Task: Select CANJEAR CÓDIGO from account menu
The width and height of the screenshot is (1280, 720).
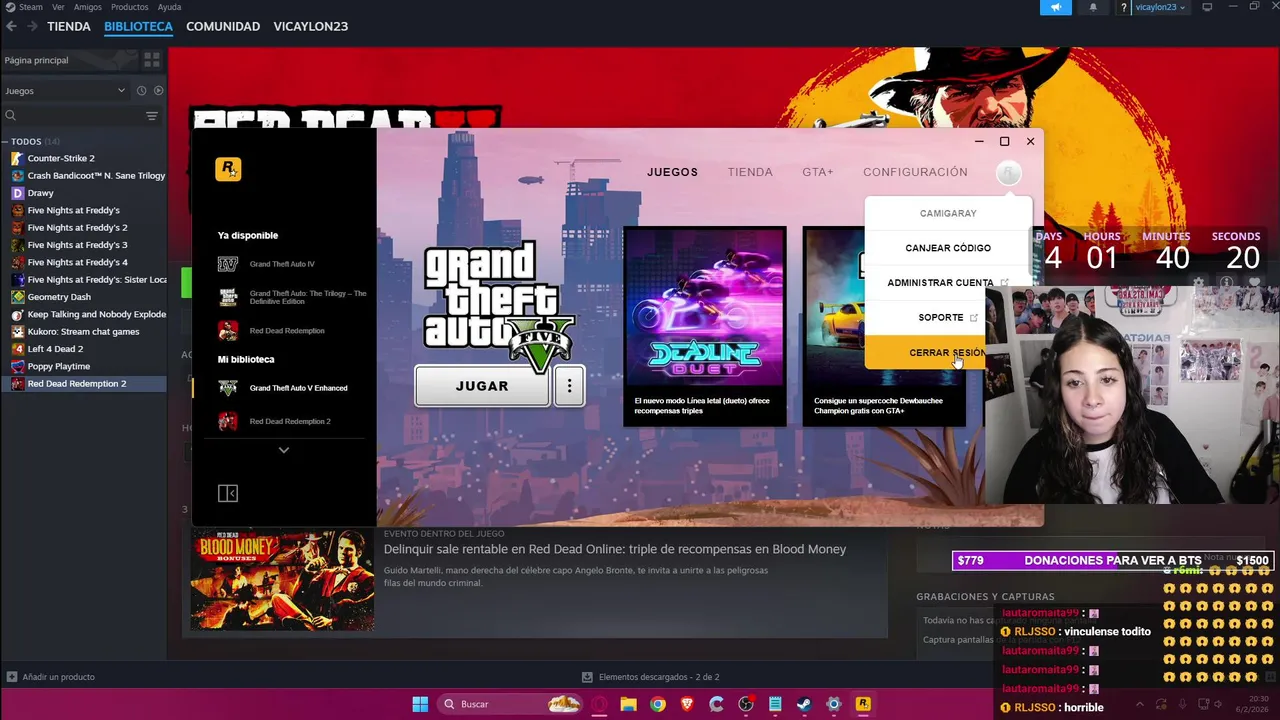Action: (948, 248)
